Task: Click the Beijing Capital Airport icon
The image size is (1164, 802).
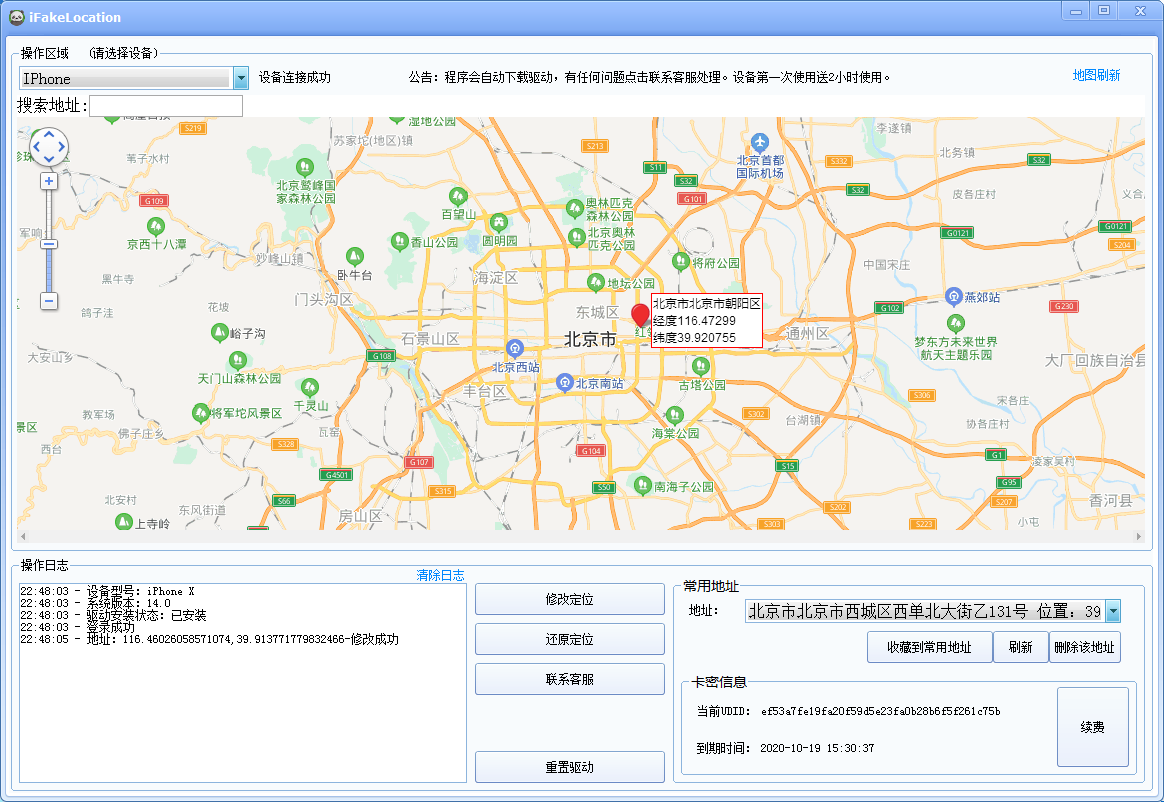Action: [x=759, y=141]
